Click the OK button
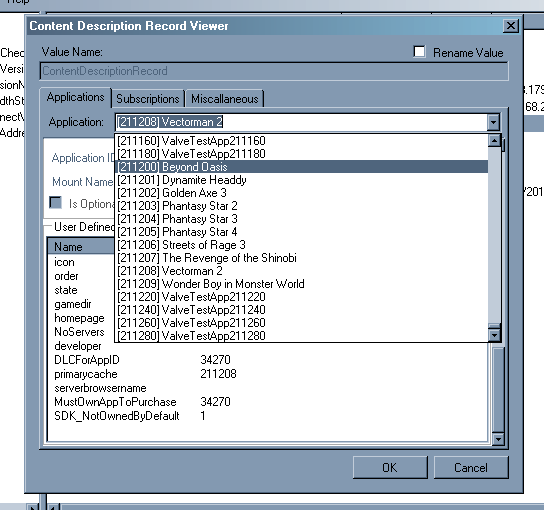The image size is (544, 510). pos(390,468)
